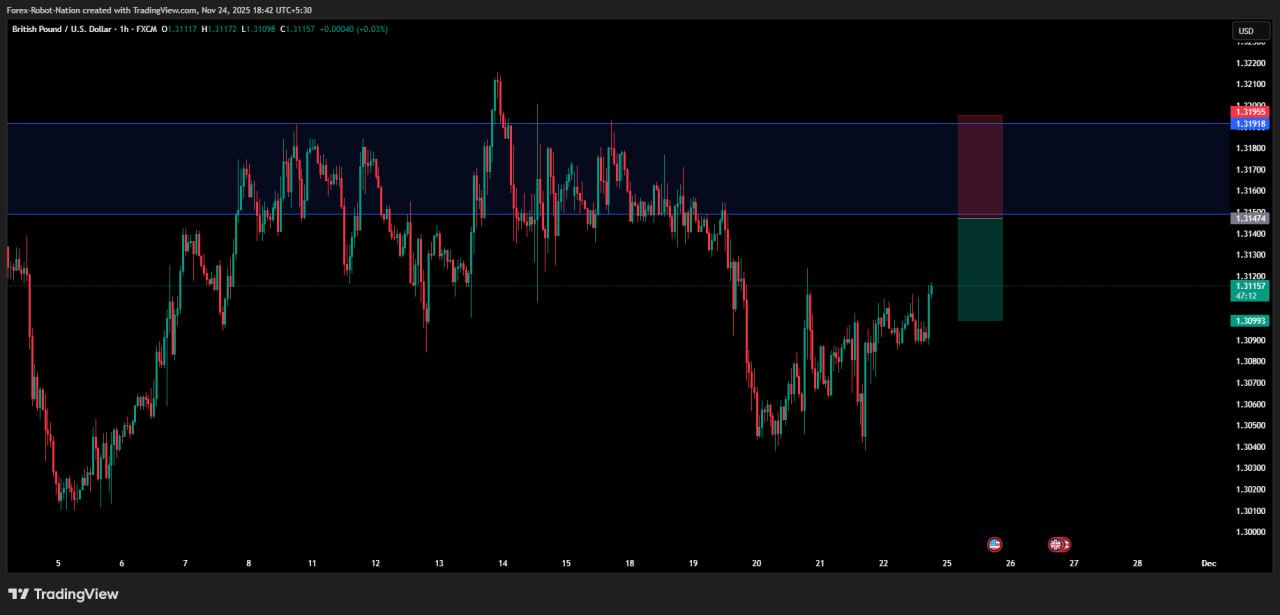The image size is (1280, 615).
Task: Click the gray 1.31474 entry price label
Action: pyautogui.click(x=1250, y=218)
